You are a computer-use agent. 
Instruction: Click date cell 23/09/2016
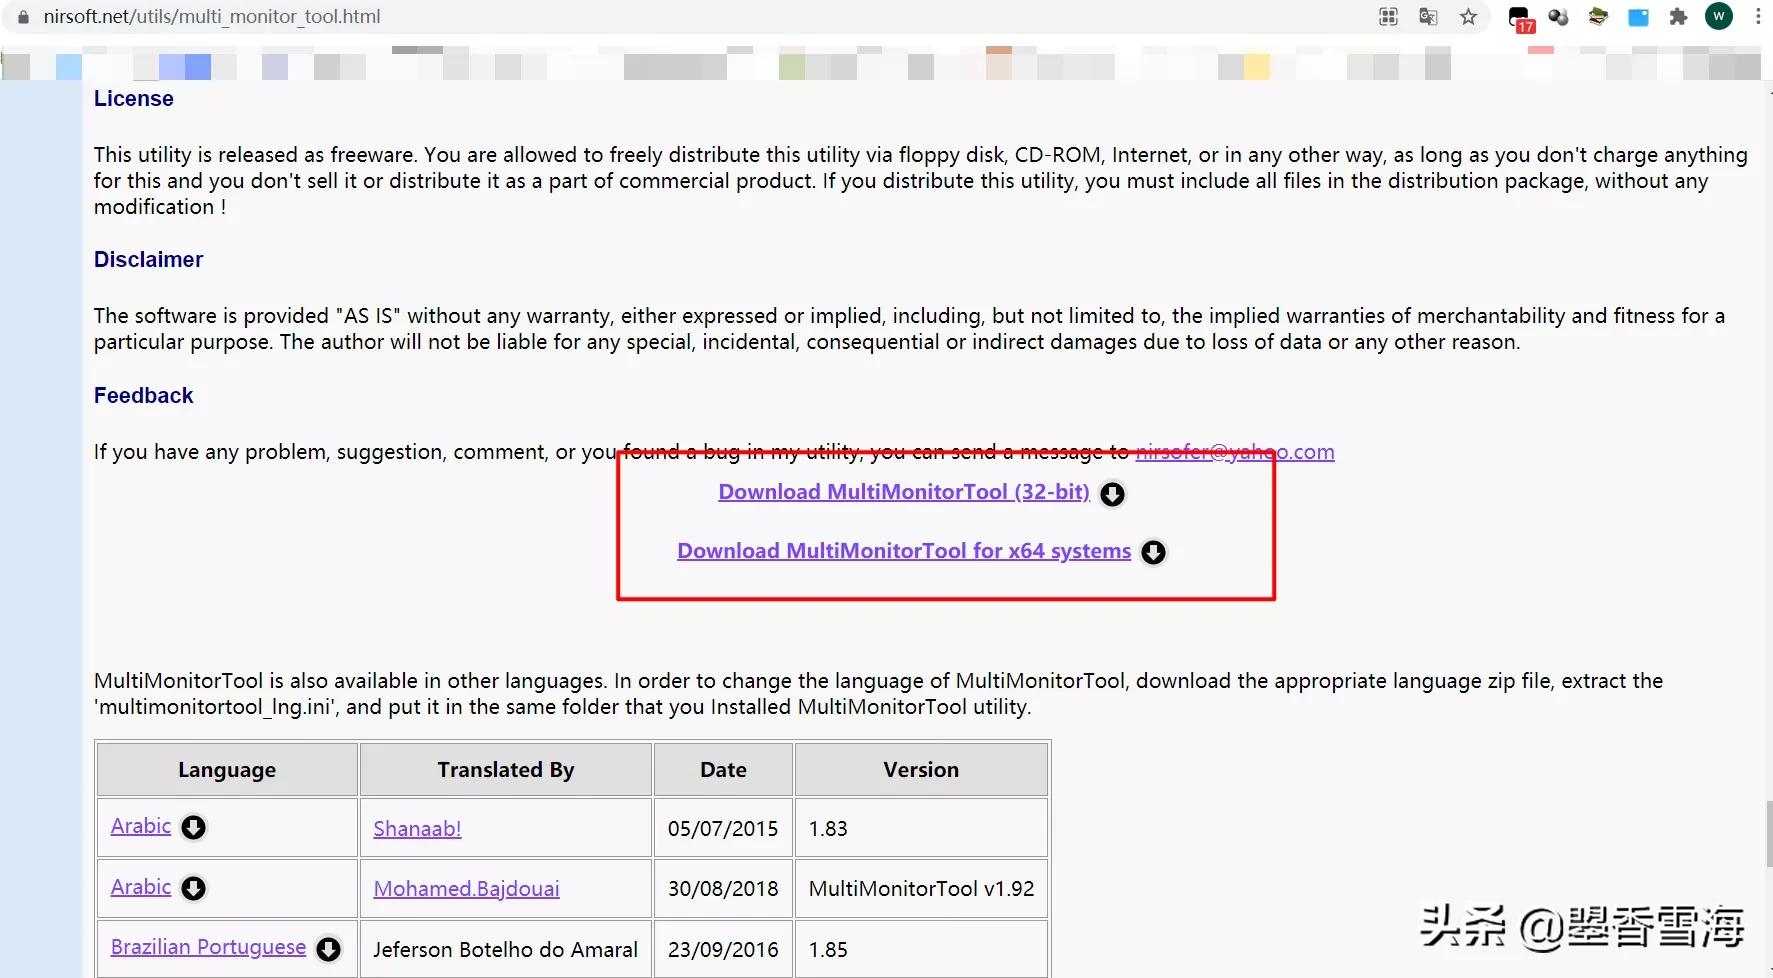[x=723, y=950]
